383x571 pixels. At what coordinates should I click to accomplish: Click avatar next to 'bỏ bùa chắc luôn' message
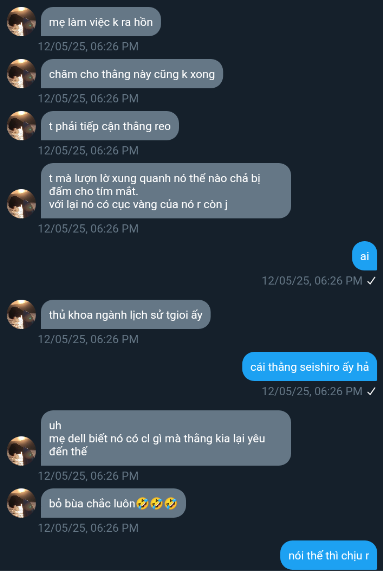tap(21, 503)
